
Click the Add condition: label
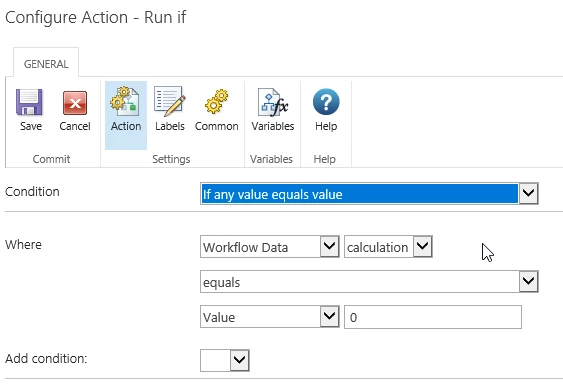pos(46,358)
